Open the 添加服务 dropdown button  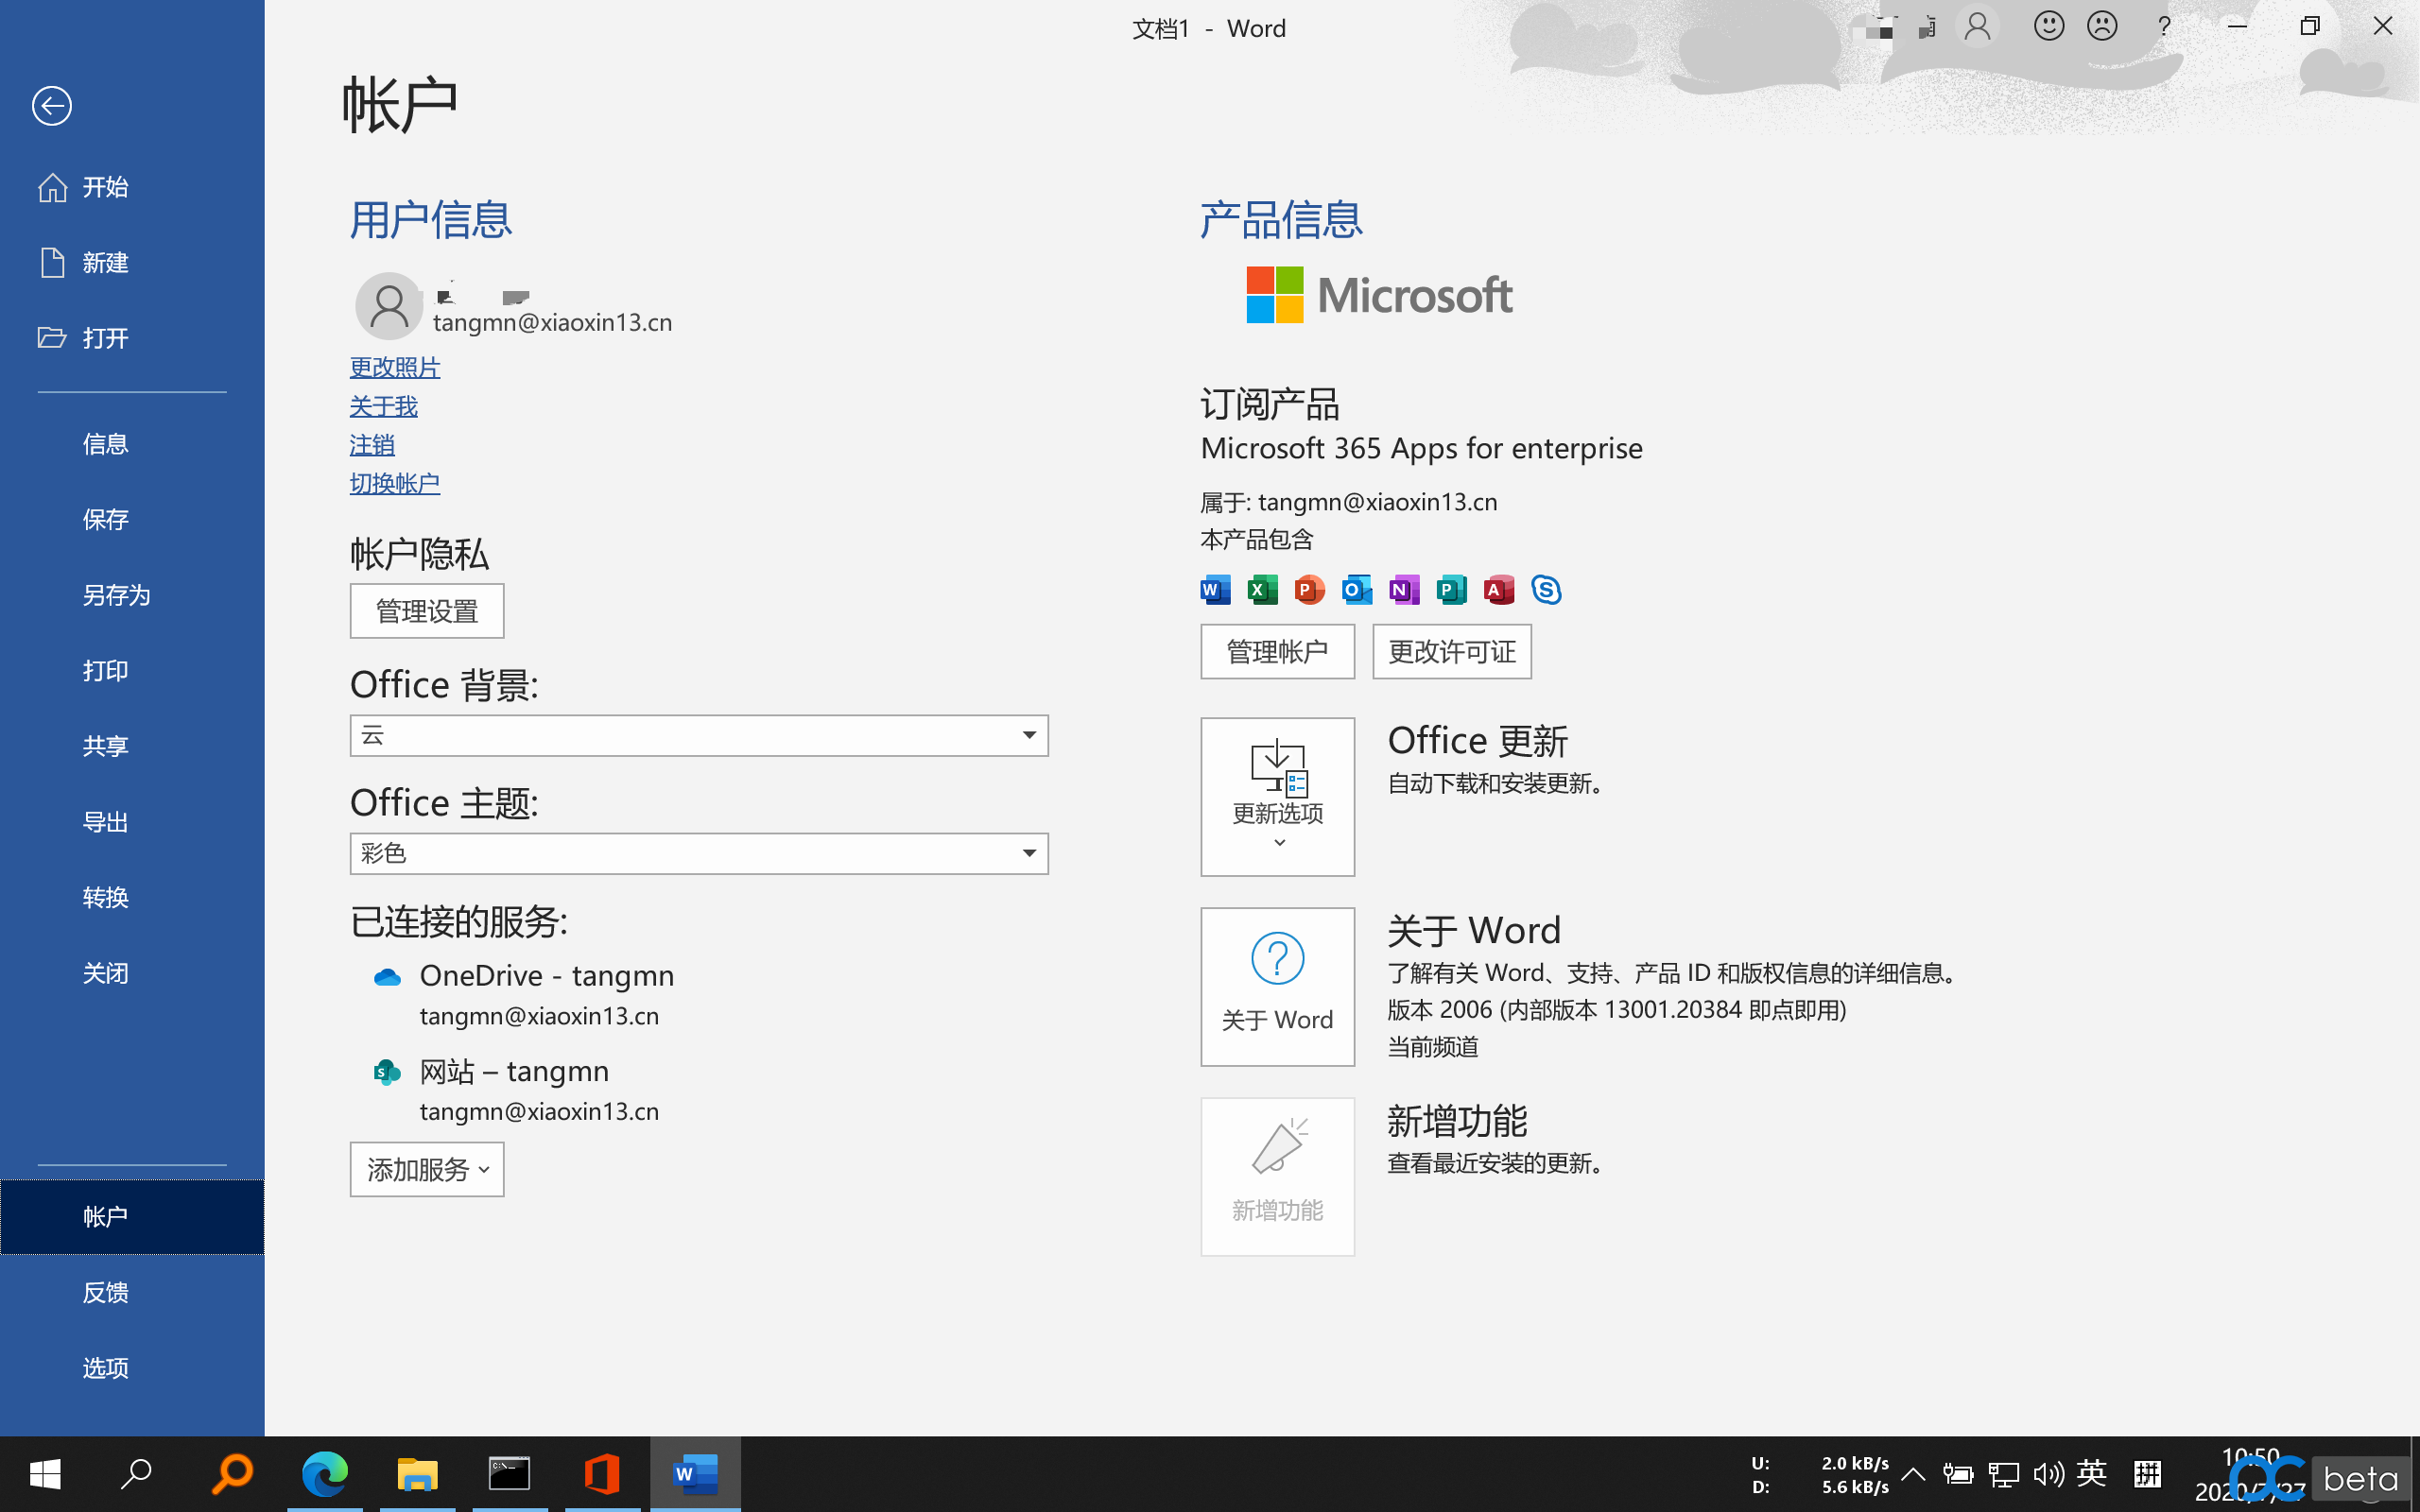click(x=427, y=1169)
